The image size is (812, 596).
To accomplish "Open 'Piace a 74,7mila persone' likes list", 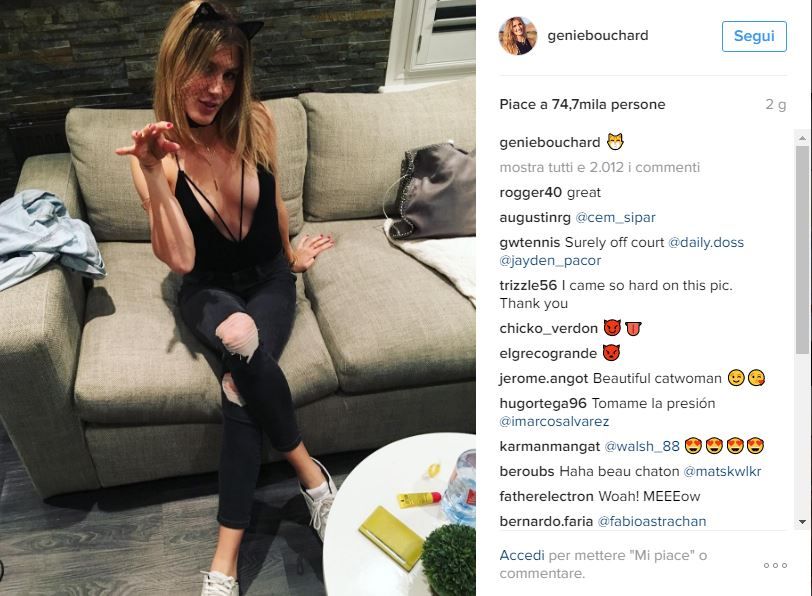I will coord(582,105).
